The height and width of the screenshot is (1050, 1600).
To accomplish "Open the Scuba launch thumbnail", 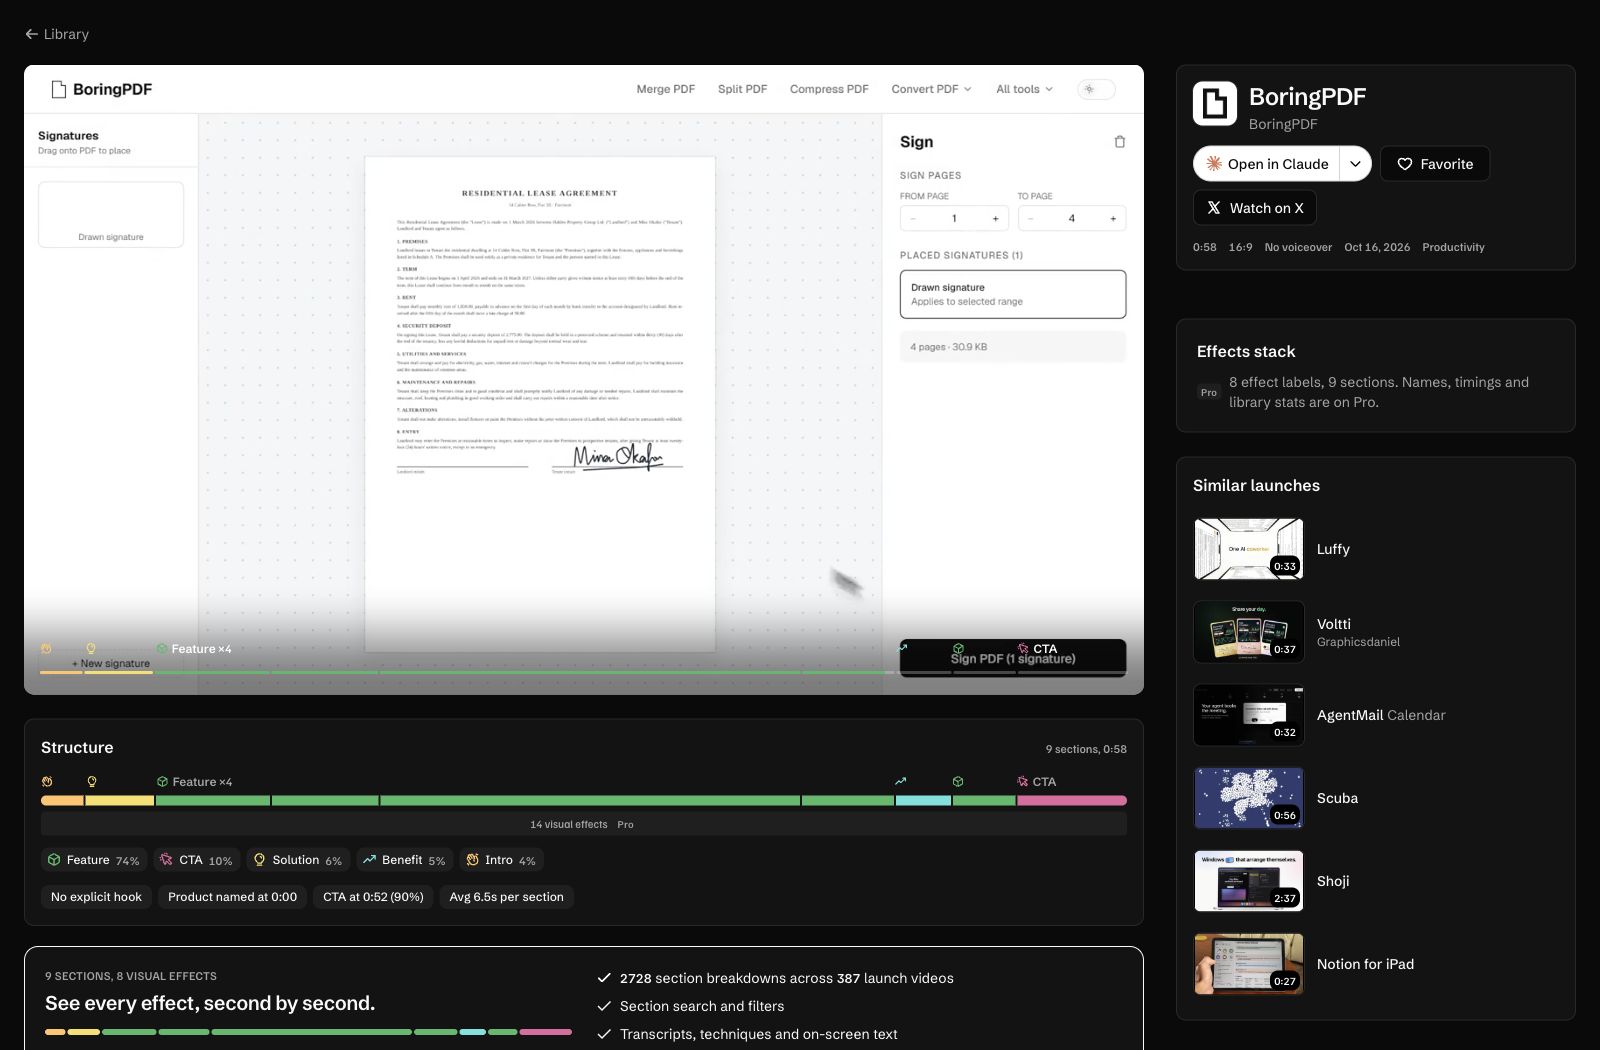I will pyautogui.click(x=1249, y=798).
